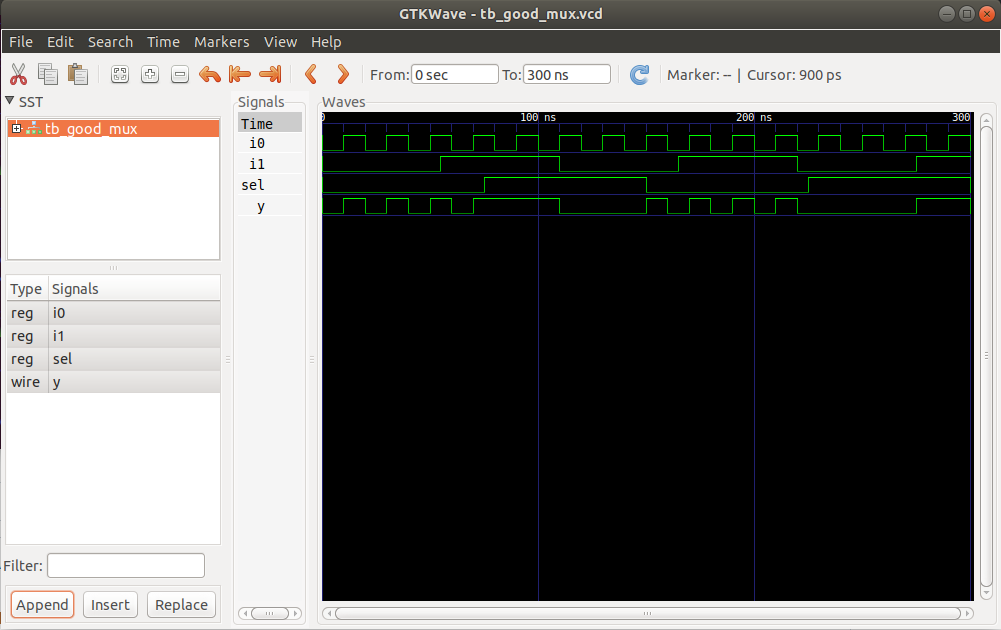This screenshot has width=1001, height=630.
Task: Select the sel signal in the Signals list
Action: pyautogui.click(x=62, y=359)
